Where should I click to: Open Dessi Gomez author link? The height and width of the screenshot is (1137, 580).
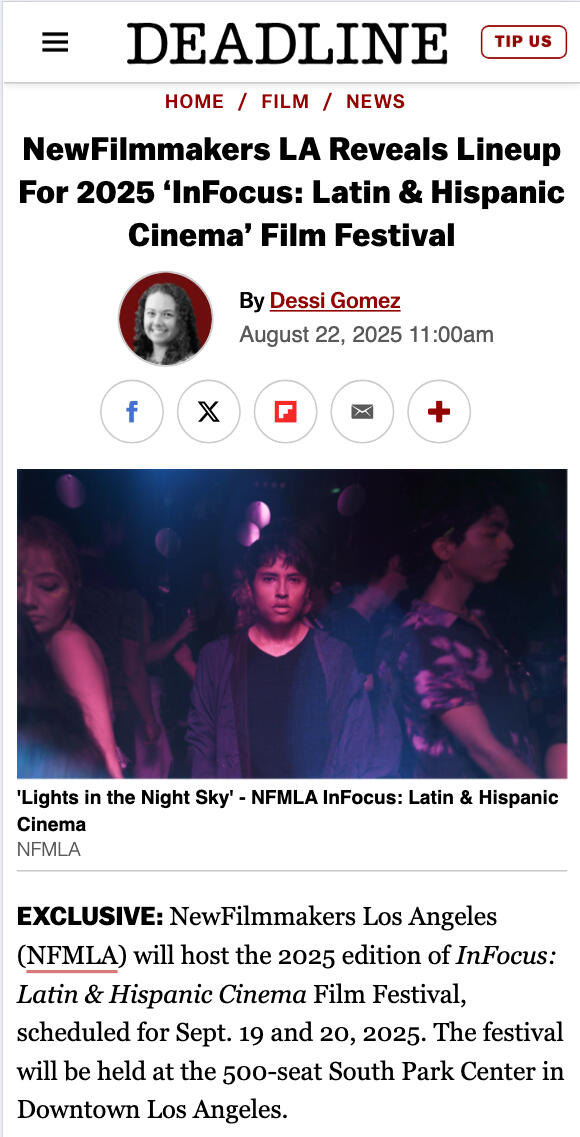pos(335,300)
